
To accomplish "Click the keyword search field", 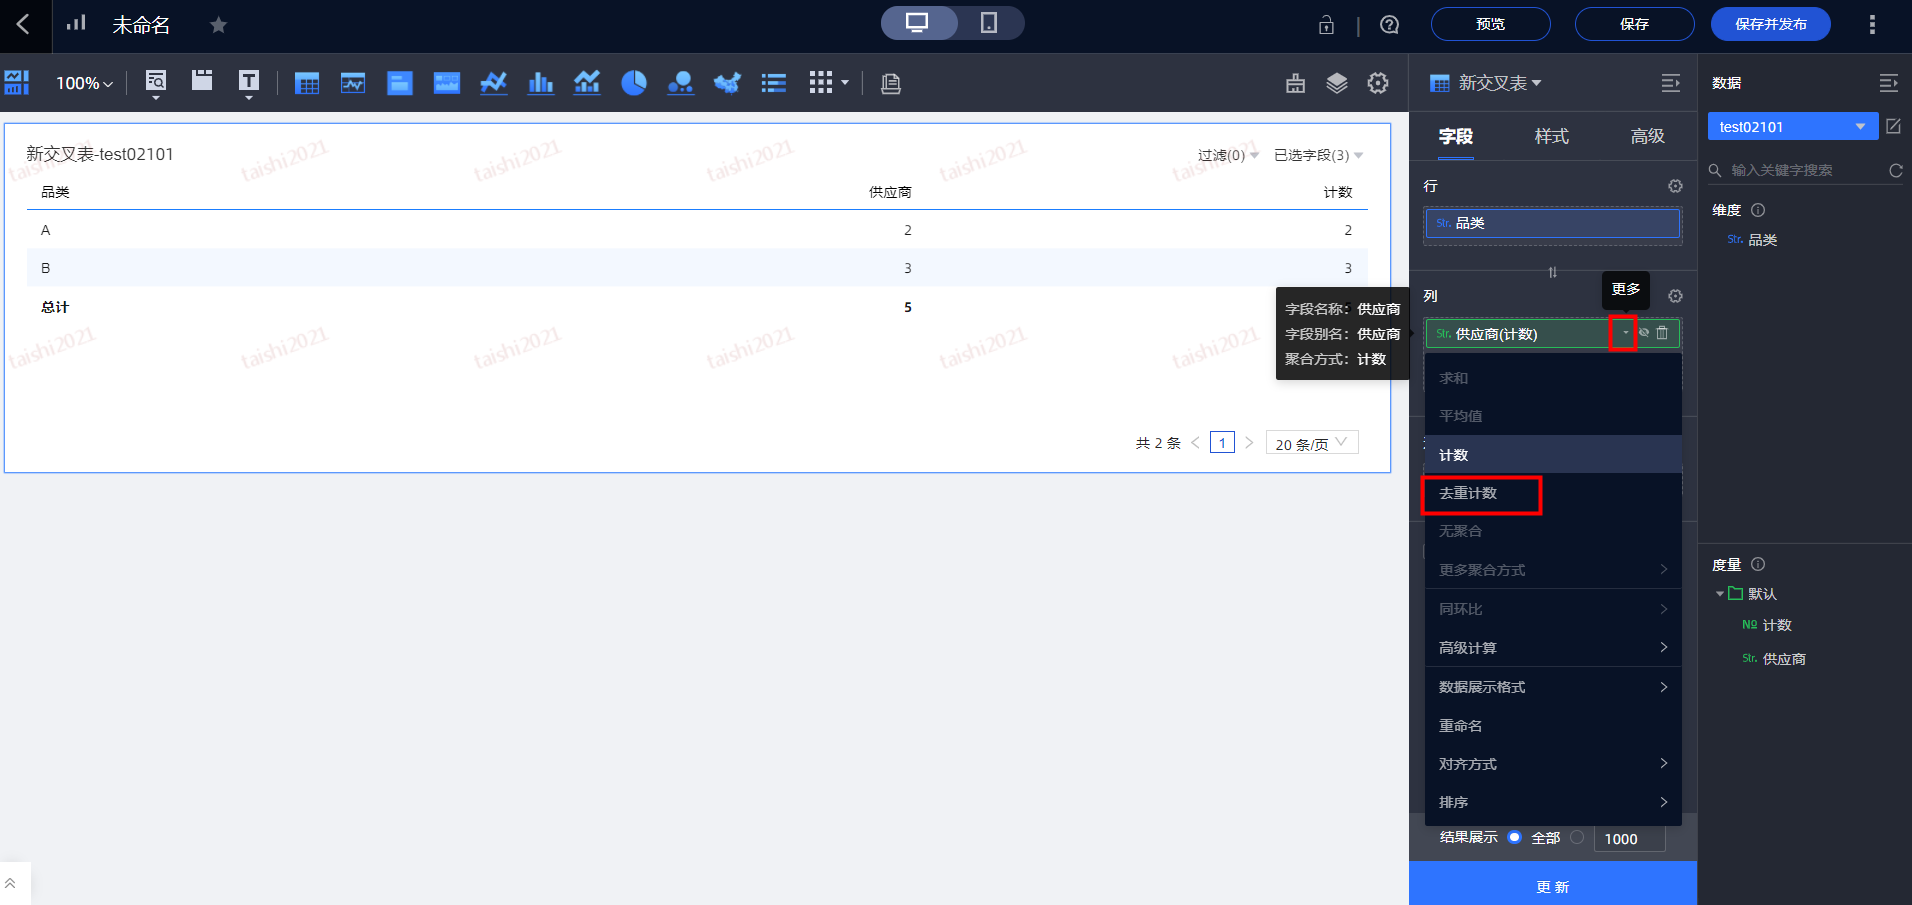I will coord(1800,171).
